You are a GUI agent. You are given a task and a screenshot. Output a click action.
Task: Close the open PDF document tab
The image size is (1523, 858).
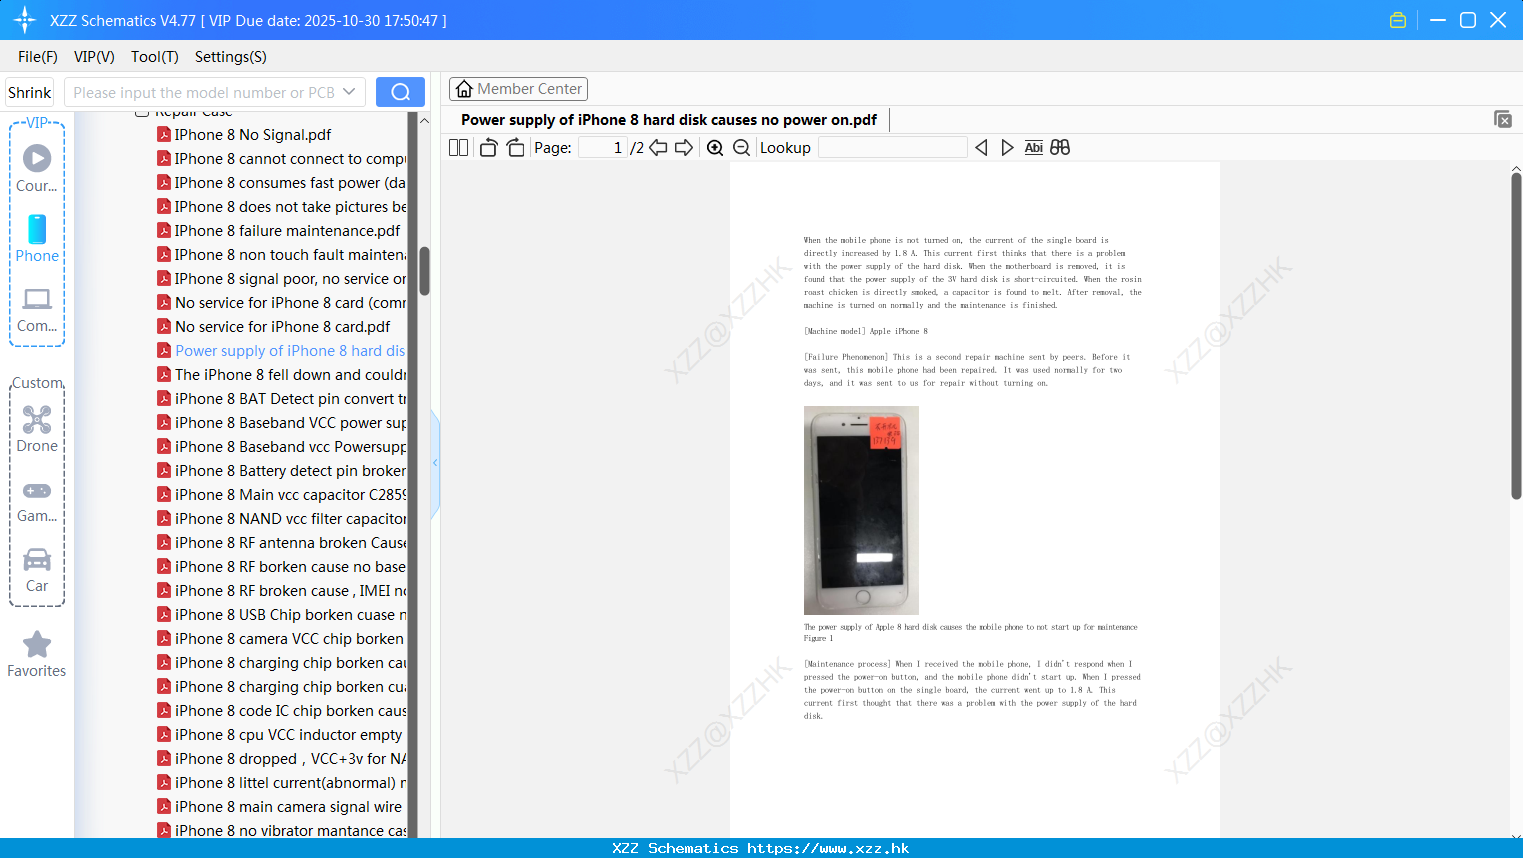click(x=1503, y=119)
